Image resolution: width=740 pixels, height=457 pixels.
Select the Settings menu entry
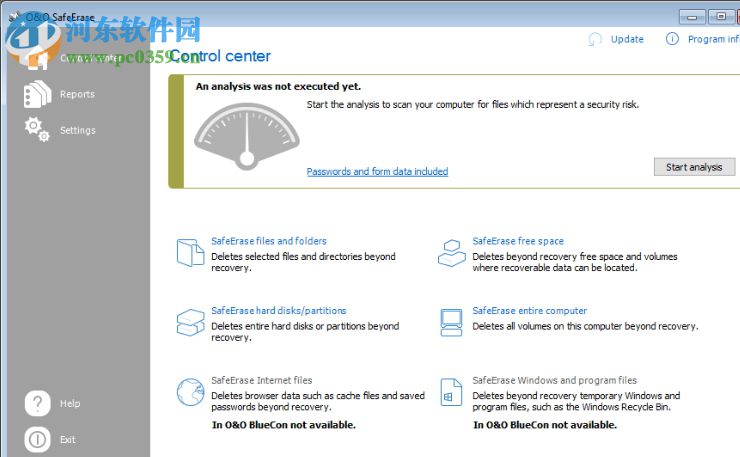[x=77, y=130]
